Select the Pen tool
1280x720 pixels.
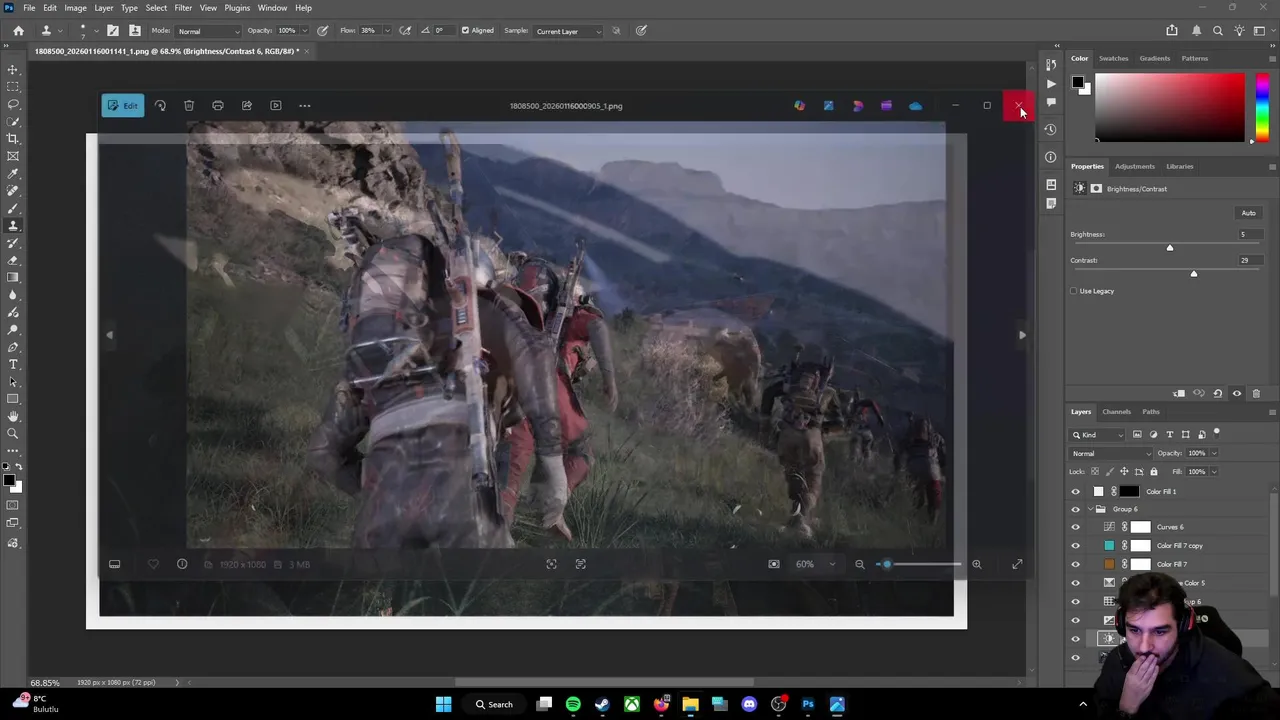(13, 347)
